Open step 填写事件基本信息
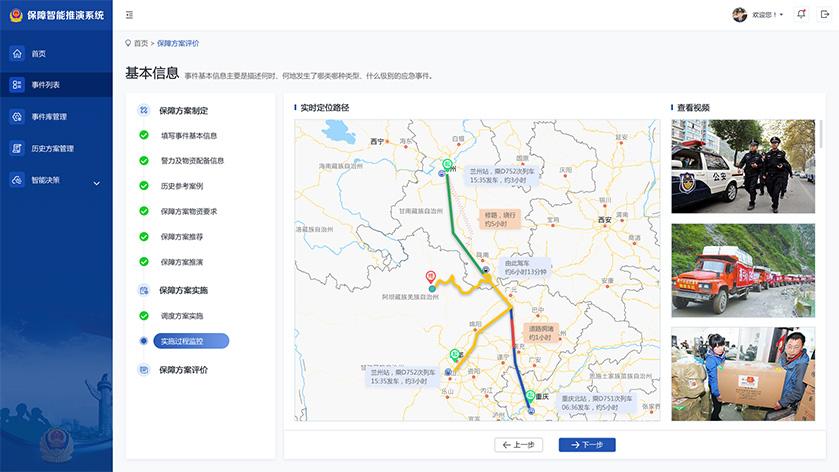Viewport: 839px width, 472px height. tap(189, 135)
